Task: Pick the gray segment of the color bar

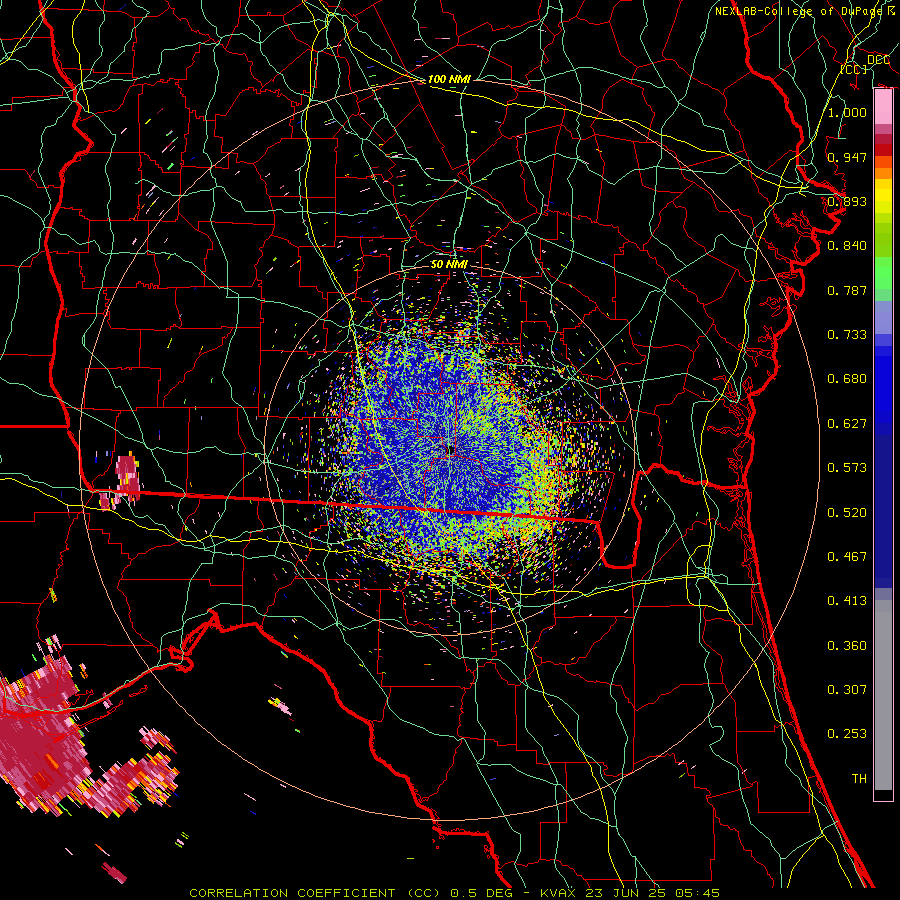Action: click(883, 697)
